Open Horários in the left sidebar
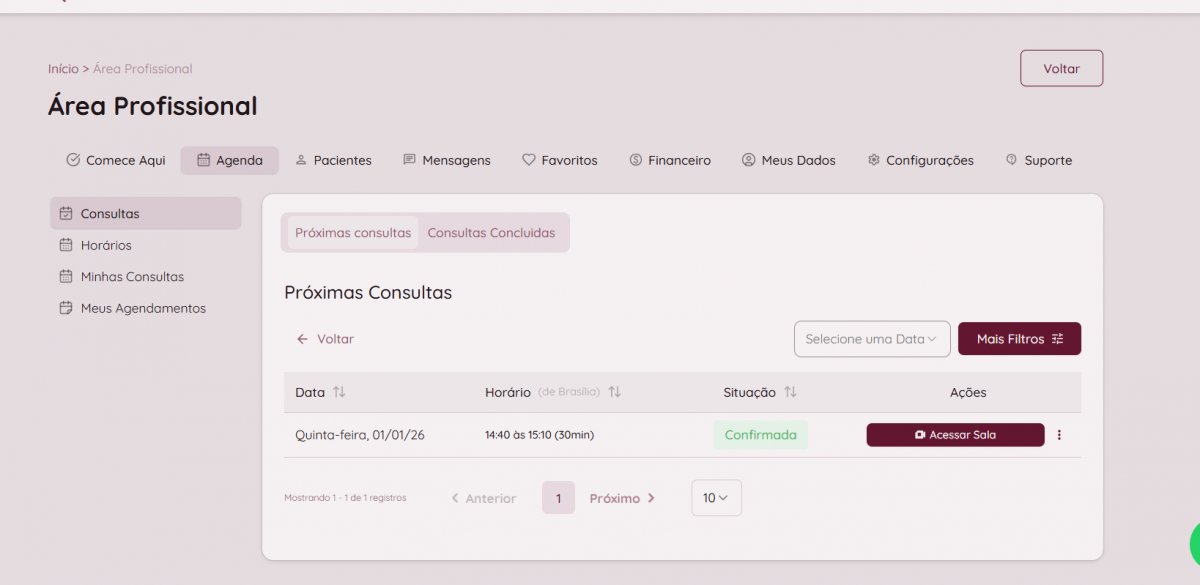 coord(105,245)
